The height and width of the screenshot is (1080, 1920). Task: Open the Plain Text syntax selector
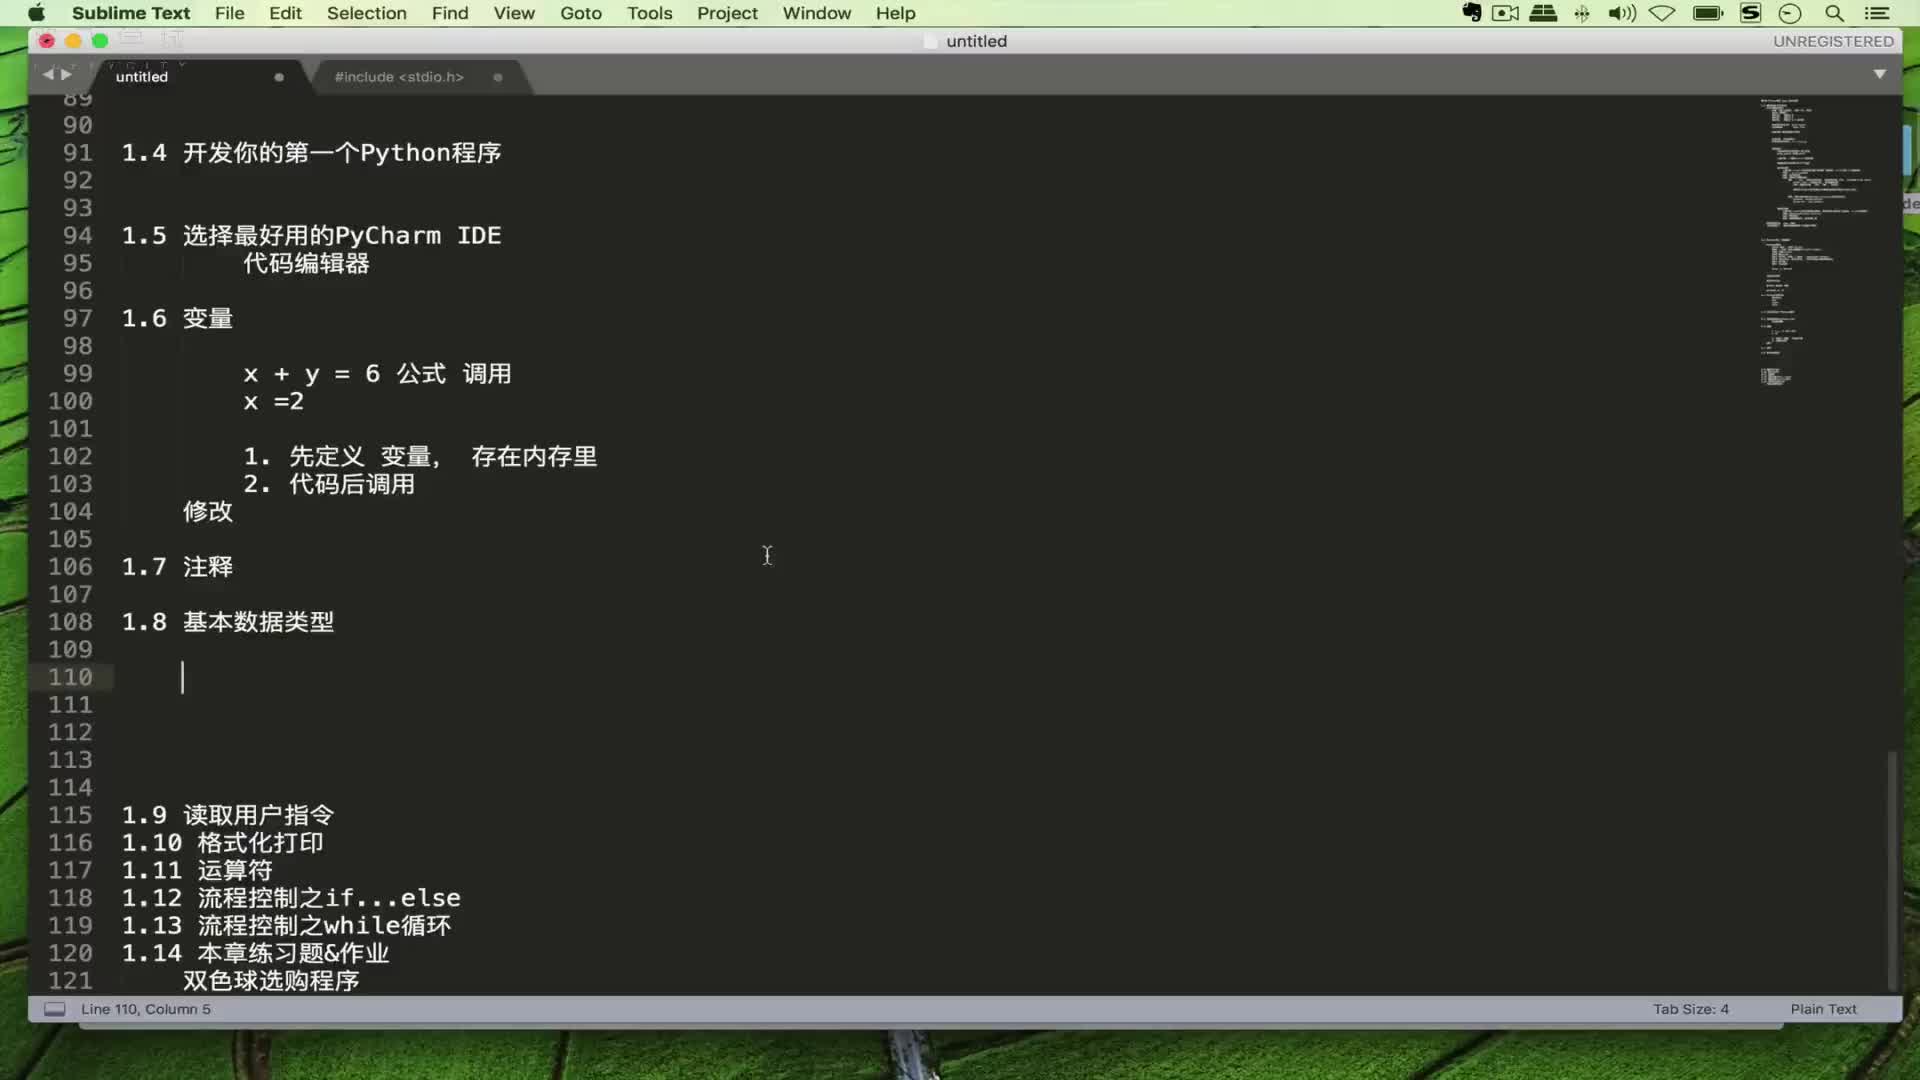[x=1823, y=1009]
